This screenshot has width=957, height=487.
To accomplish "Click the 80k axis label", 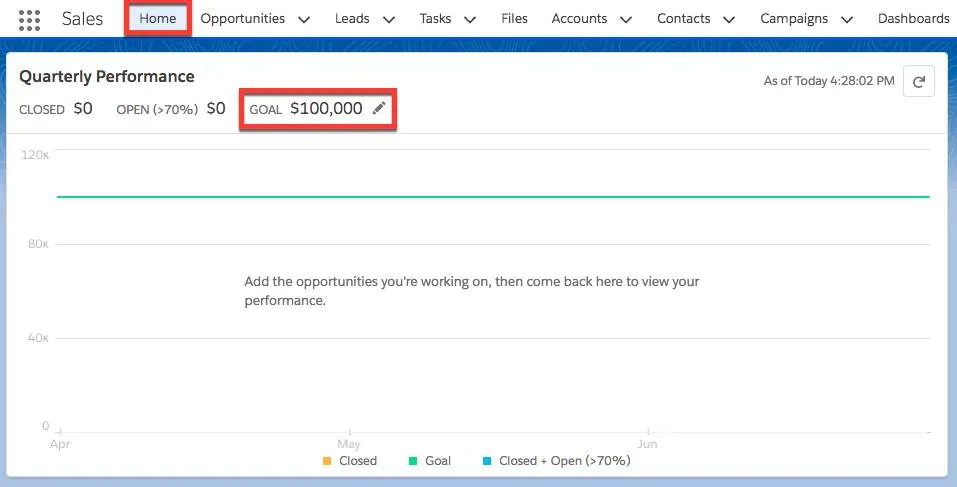I will (x=38, y=244).
